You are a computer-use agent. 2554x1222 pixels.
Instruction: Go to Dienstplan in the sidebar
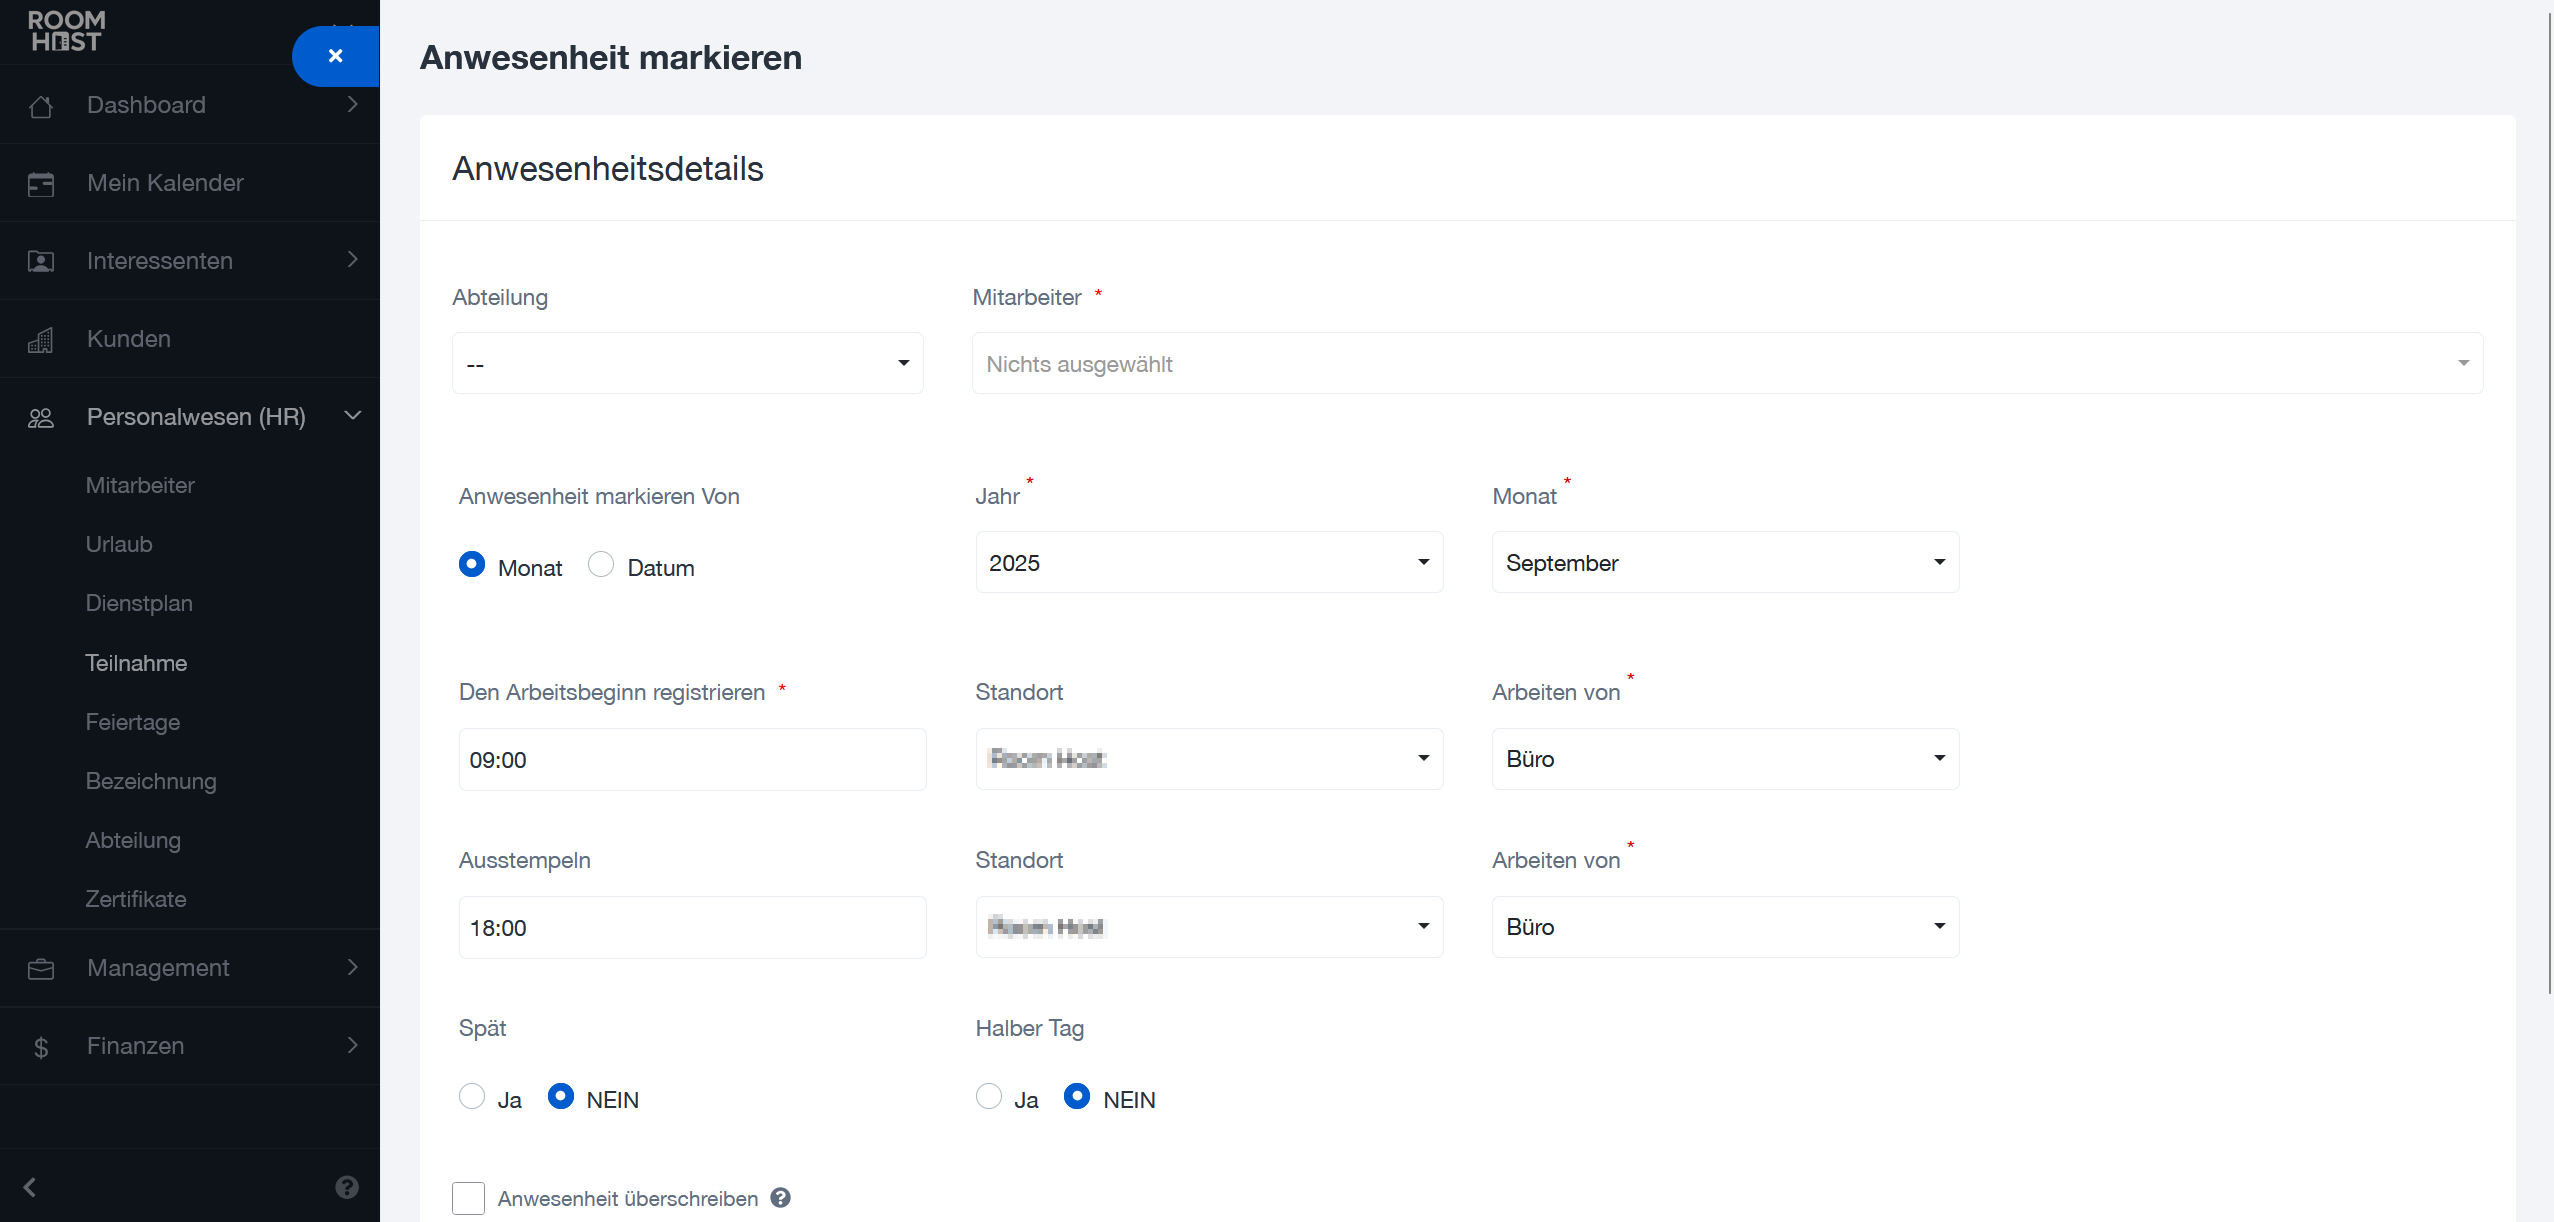click(139, 603)
